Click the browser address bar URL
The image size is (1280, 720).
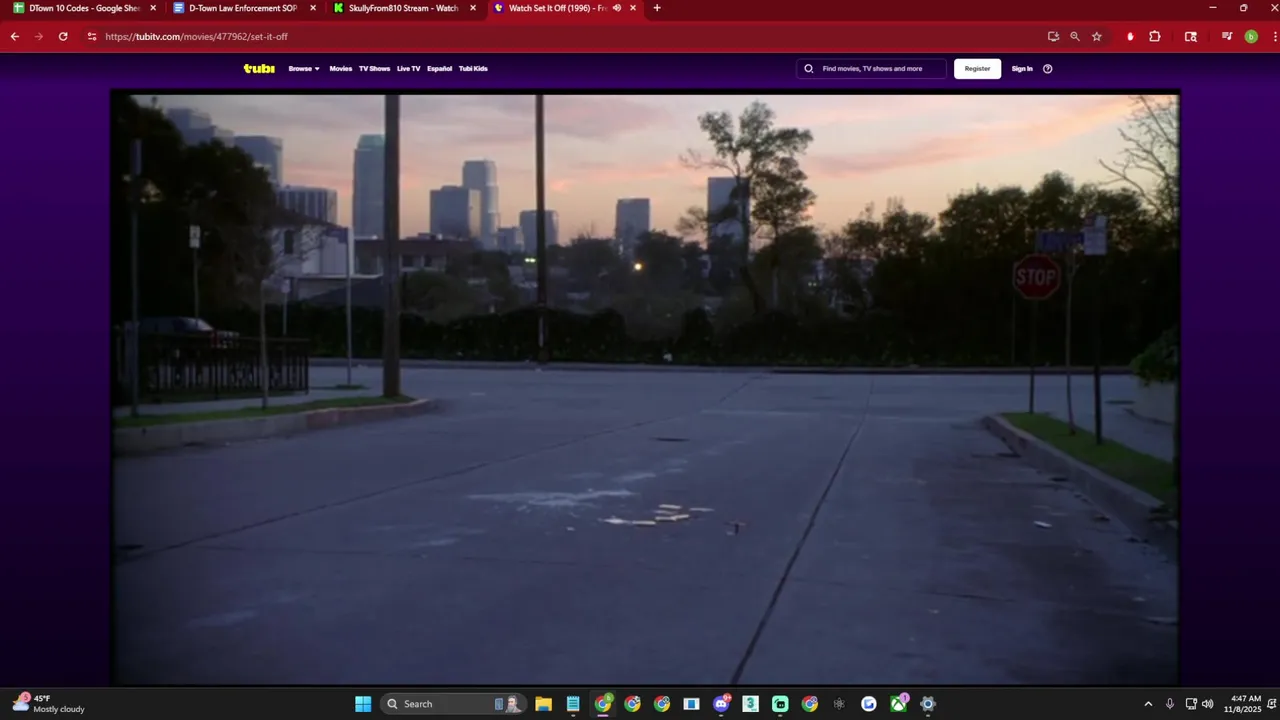pos(196,36)
